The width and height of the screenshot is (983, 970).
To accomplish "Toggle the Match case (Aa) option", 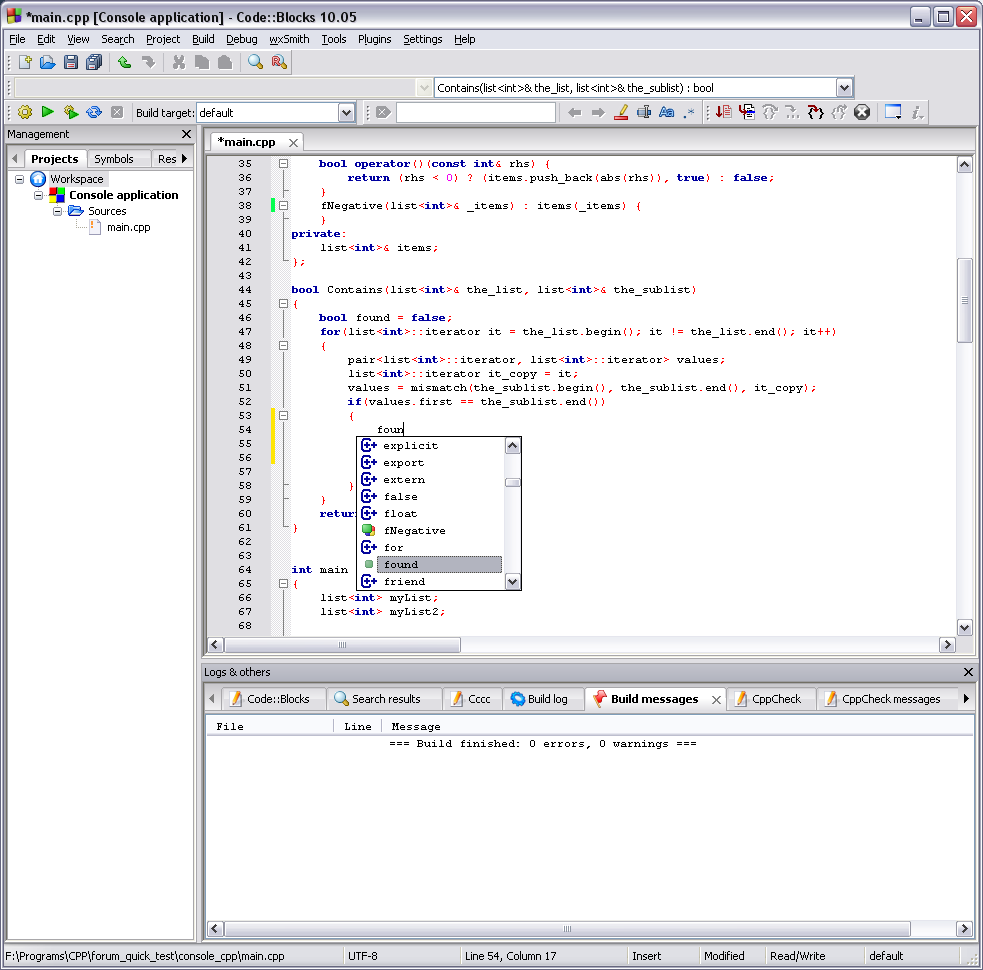I will [x=666, y=113].
